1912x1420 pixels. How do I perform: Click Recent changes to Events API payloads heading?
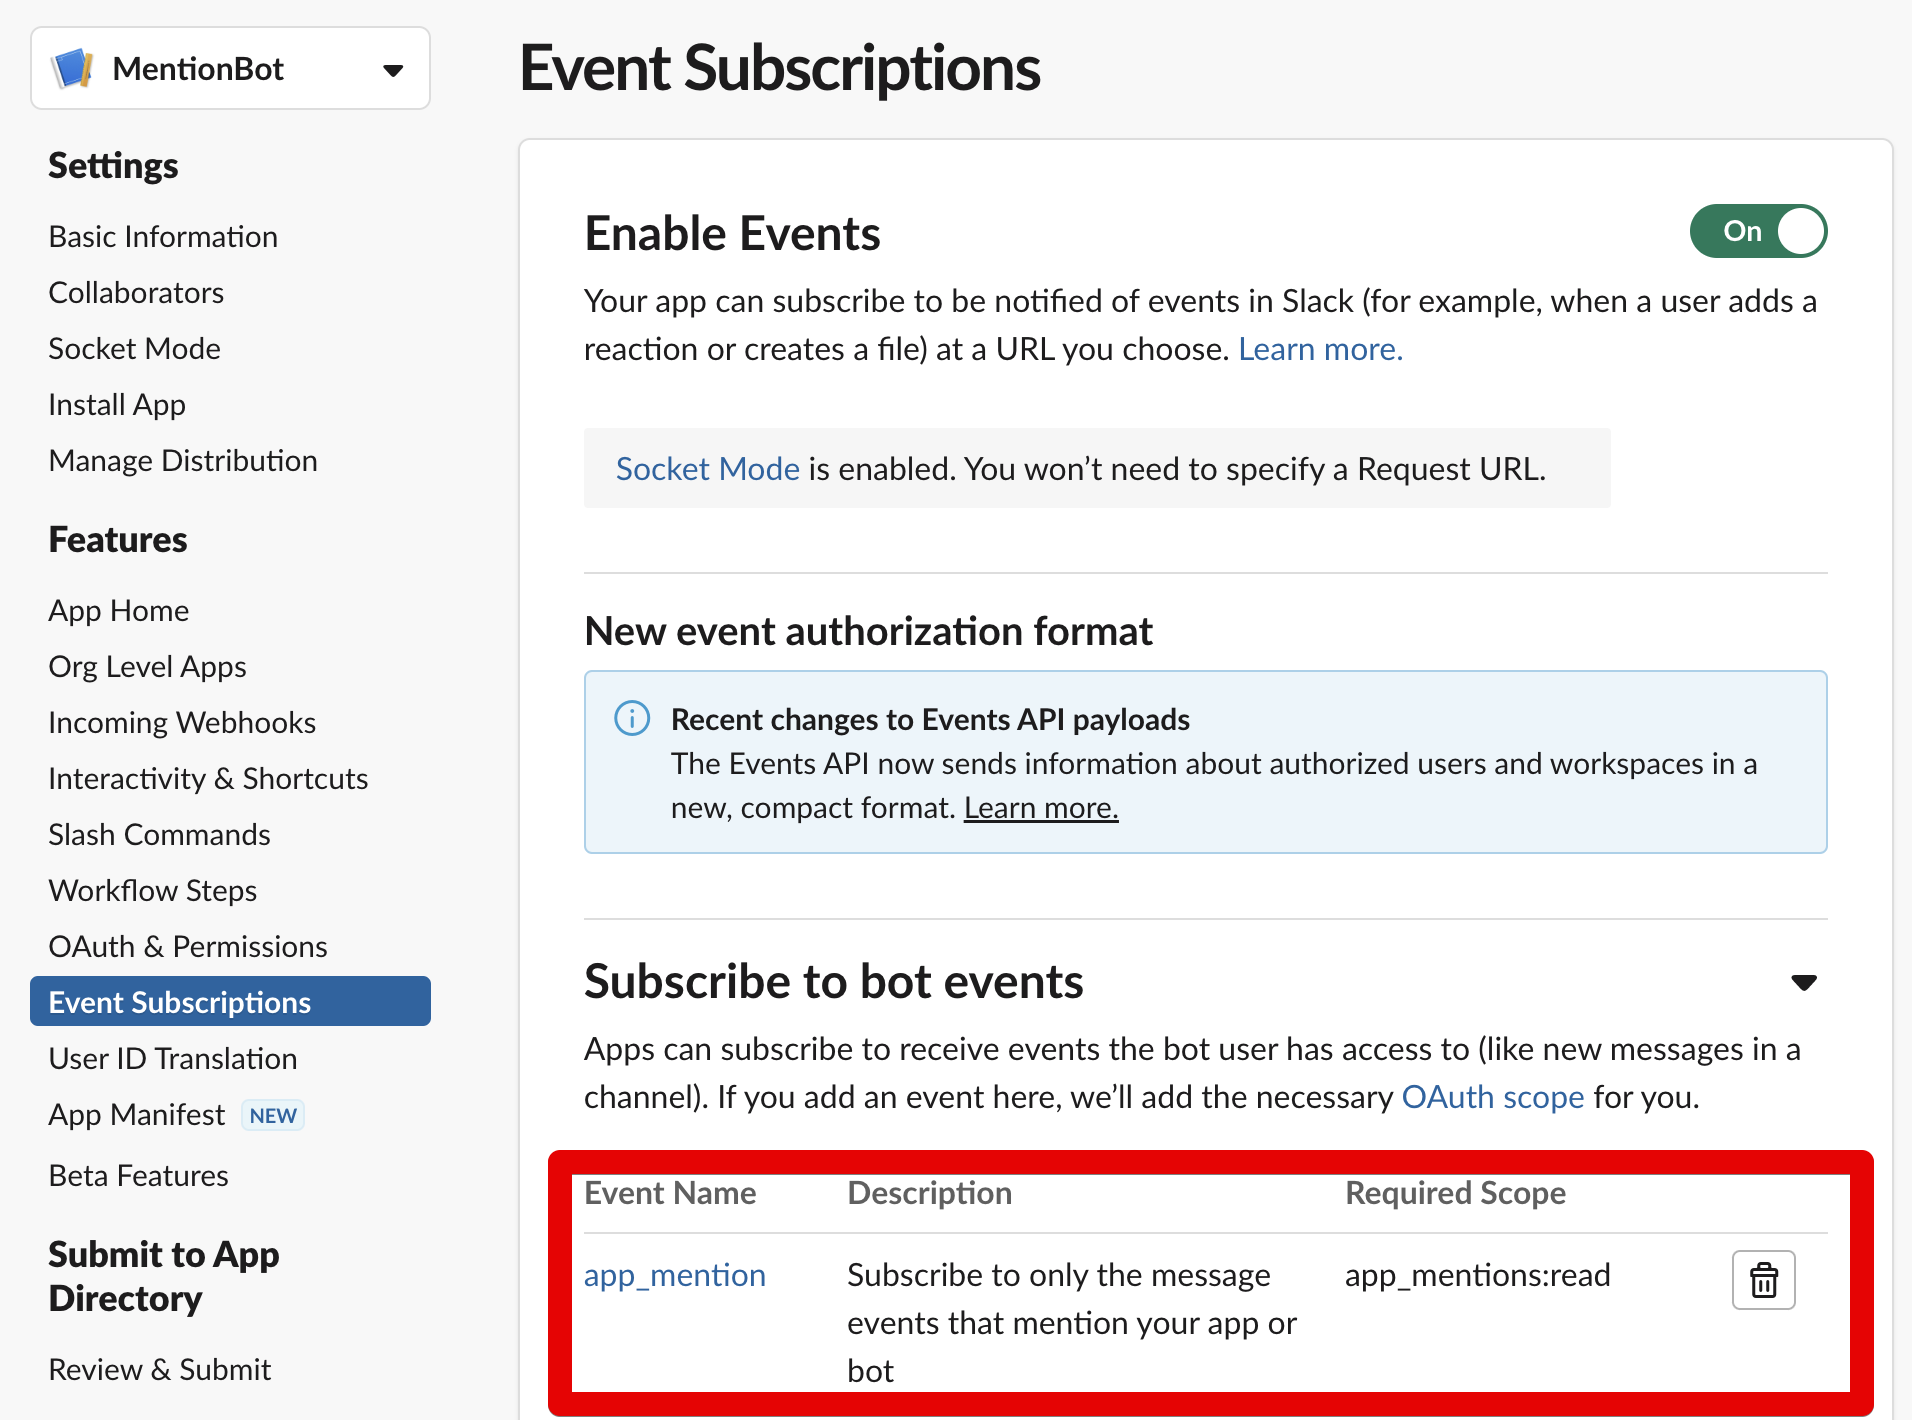tap(930, 720)
